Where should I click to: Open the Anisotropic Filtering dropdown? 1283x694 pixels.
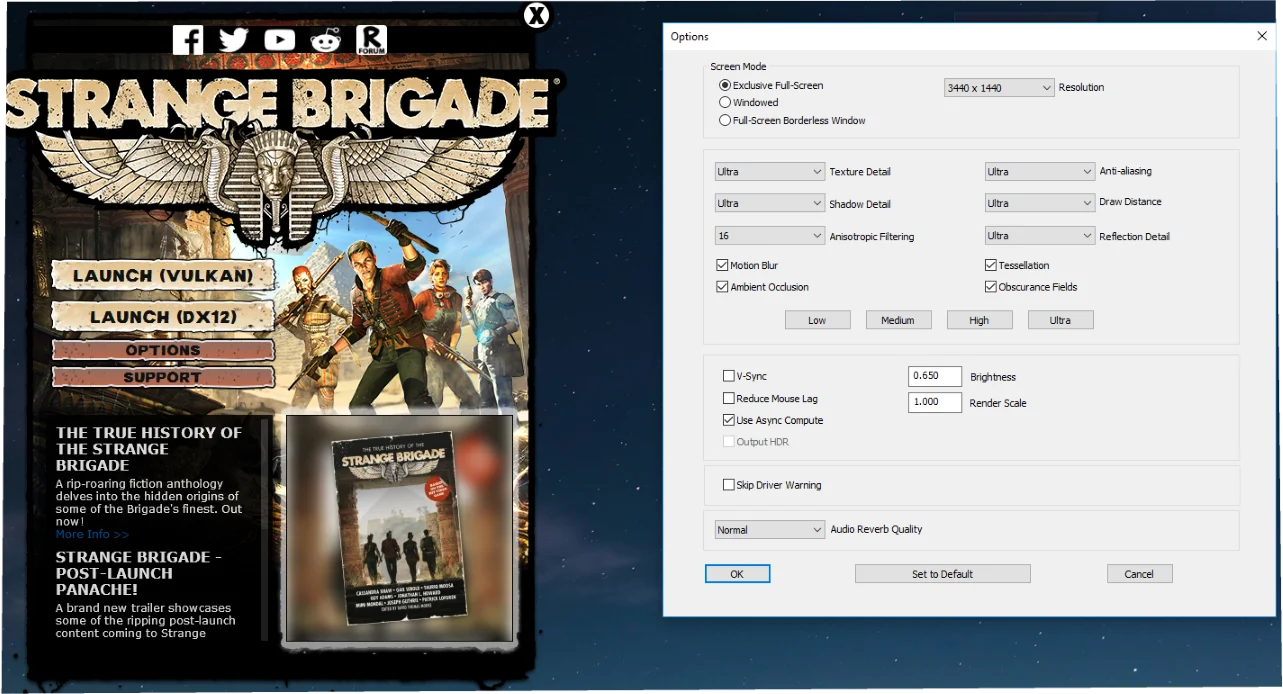pyautogui.click(x=770, y=236)
